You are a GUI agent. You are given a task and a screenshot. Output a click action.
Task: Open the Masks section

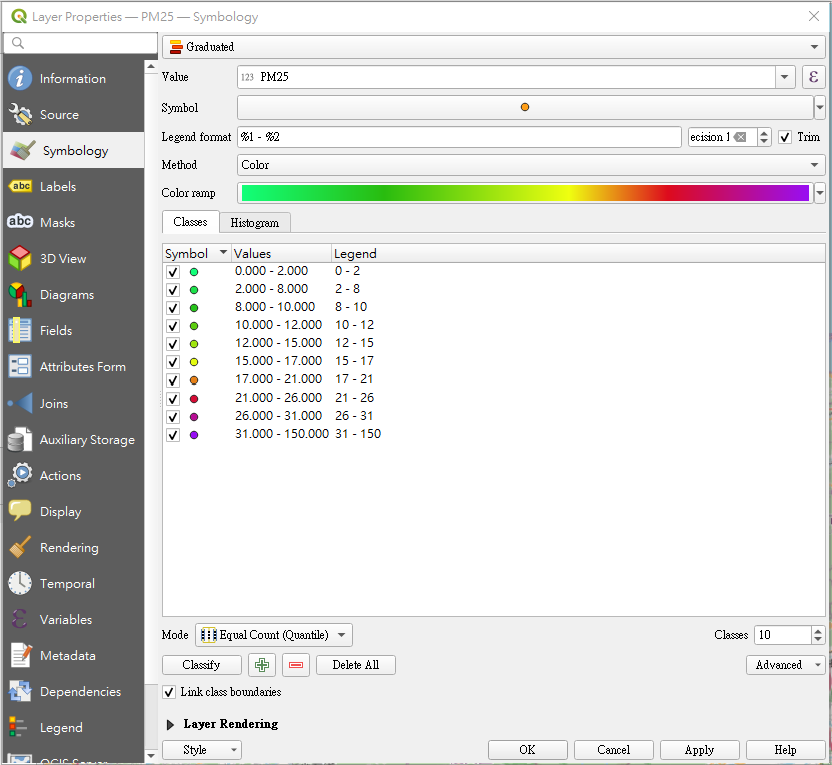(x=73, y=223)
